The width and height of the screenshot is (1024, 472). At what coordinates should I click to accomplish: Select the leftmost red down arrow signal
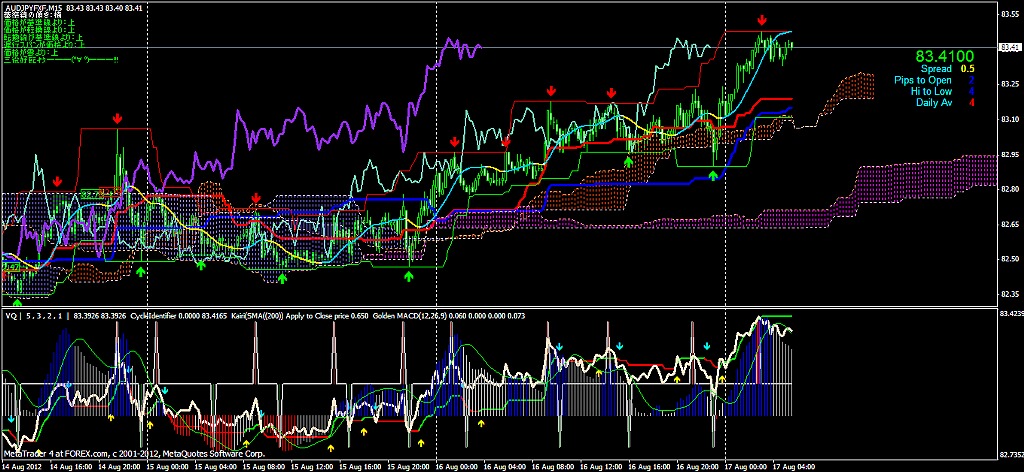click(57, 181)
